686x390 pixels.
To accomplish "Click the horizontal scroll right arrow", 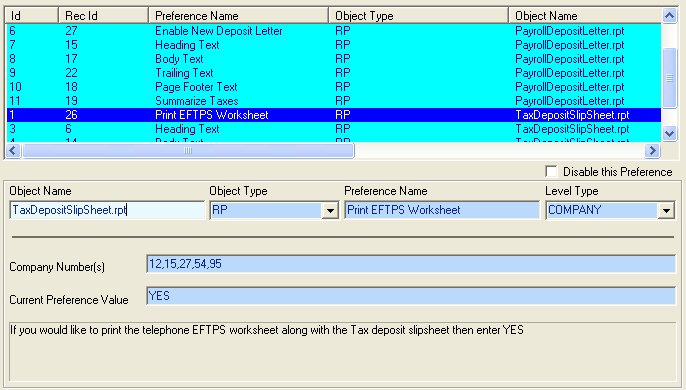I will pos(652,151).
